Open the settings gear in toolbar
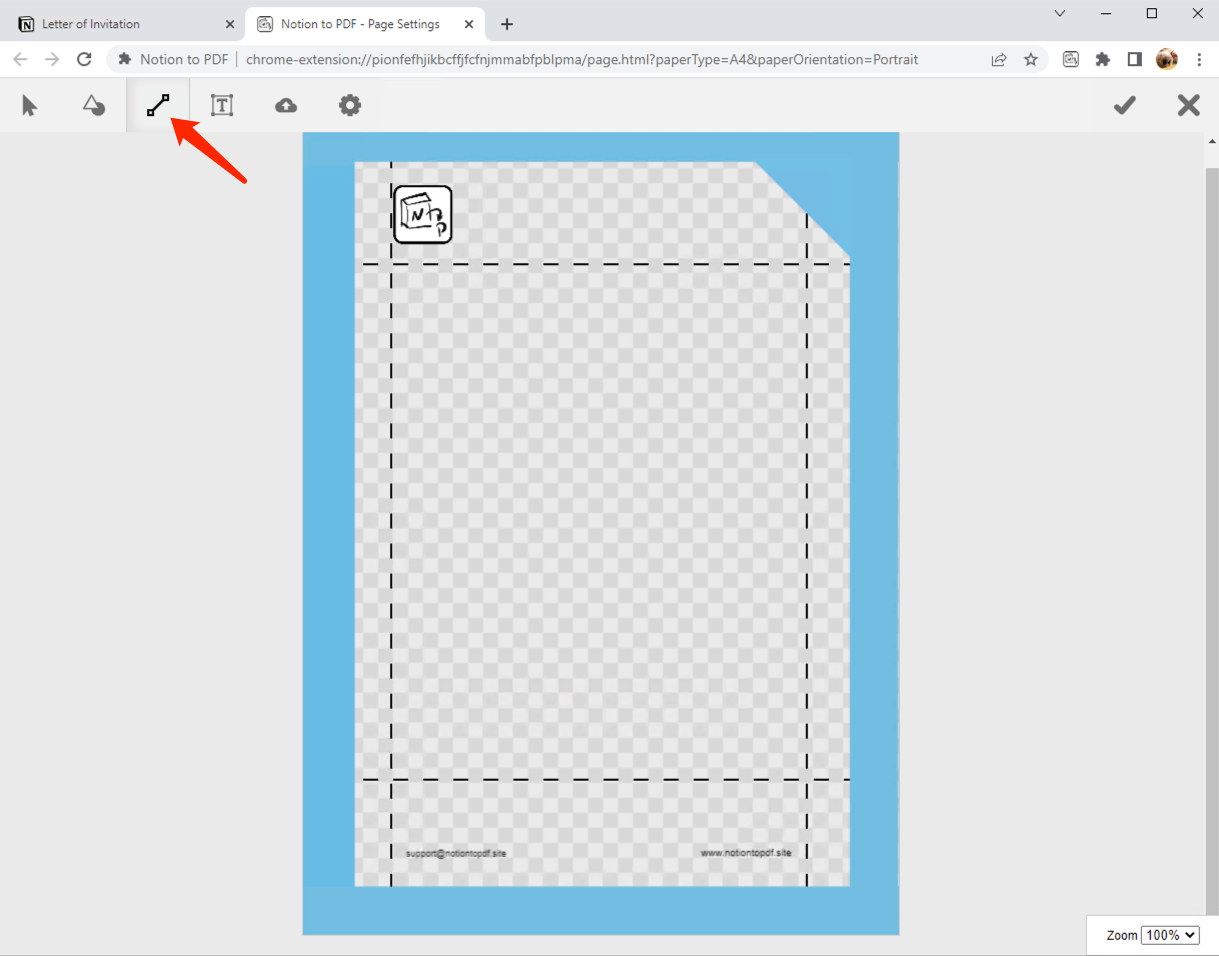 [349, 105]
